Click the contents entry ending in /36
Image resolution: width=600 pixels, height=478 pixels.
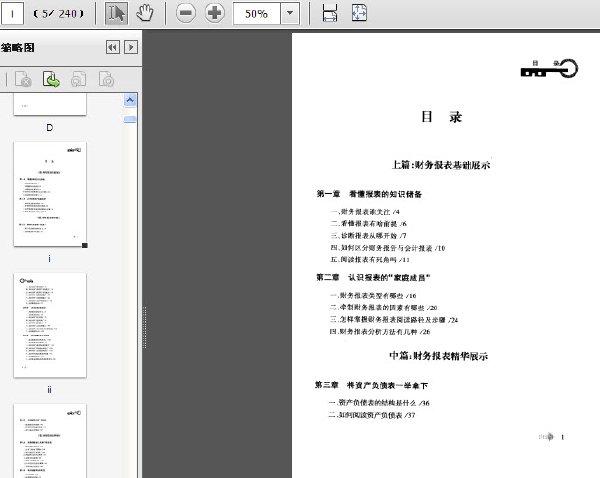click(379, 403)
